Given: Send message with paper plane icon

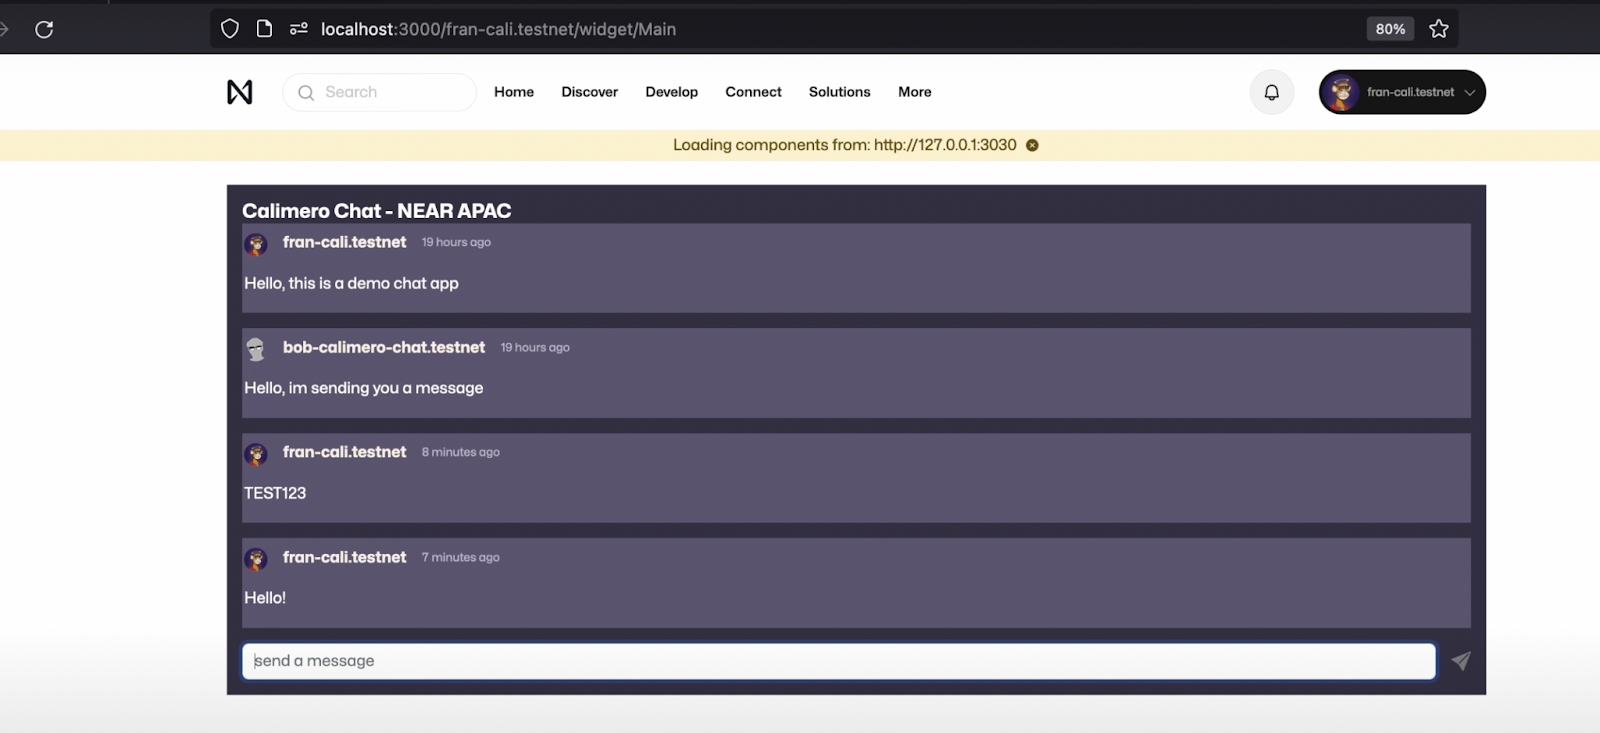Looking at the screenshot, I should (1461, 661).
